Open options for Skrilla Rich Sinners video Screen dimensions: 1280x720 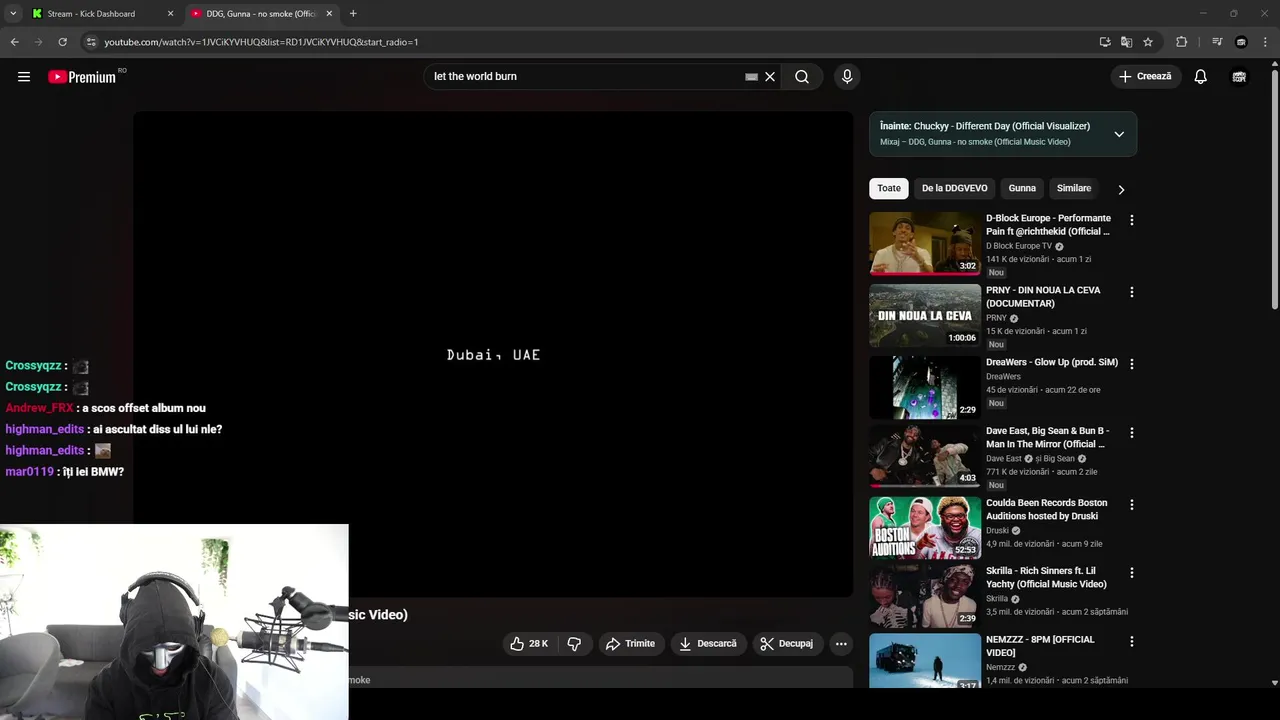[x=1132, y=573]
